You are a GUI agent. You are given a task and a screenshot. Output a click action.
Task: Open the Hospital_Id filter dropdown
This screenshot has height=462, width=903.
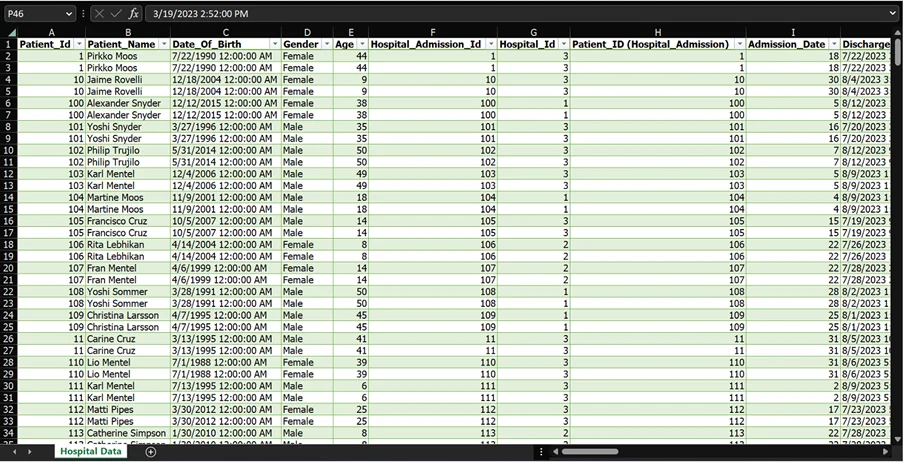coord(562,45)
